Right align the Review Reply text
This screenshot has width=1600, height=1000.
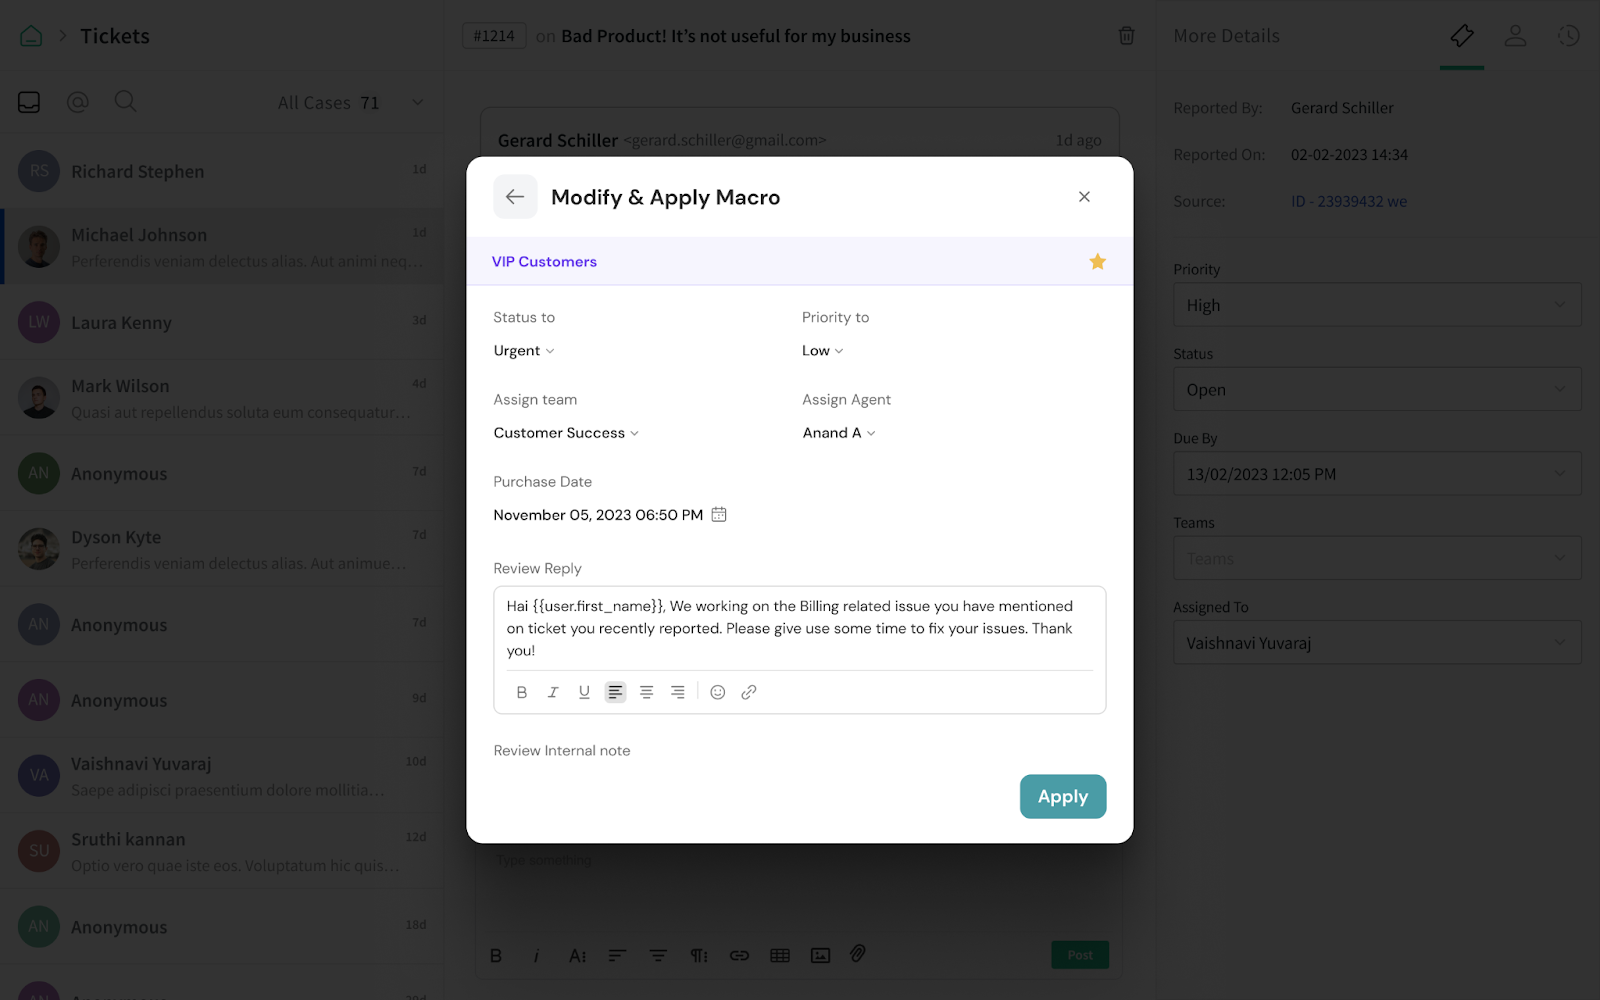click(677, 692)
